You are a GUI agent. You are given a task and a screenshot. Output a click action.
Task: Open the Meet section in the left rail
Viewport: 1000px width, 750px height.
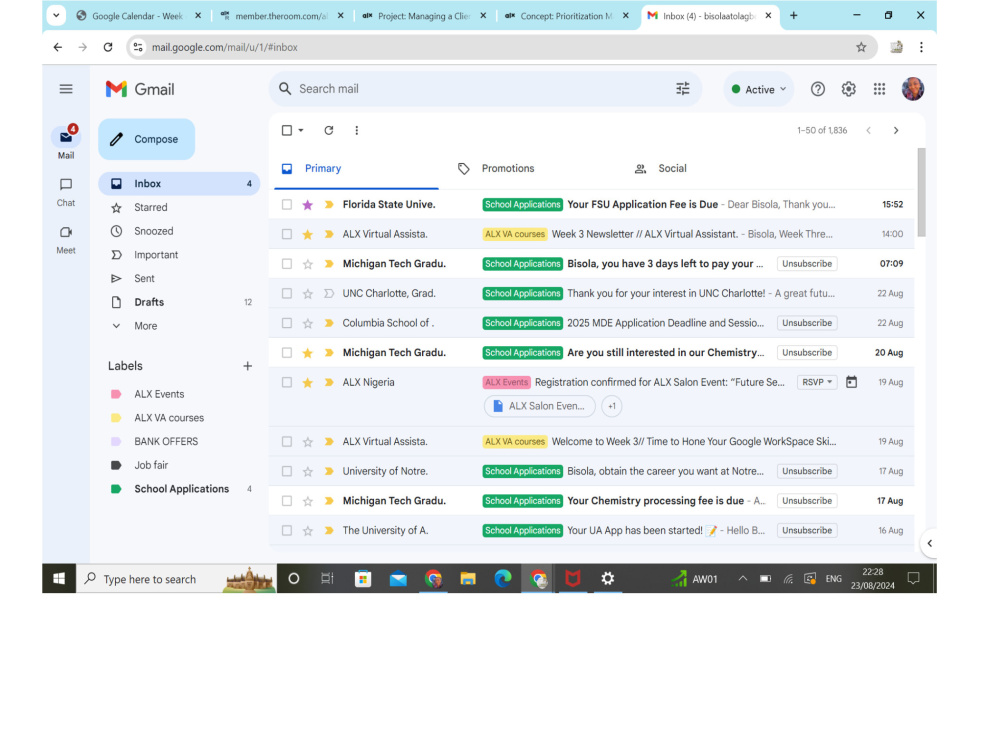coord(66,240)
